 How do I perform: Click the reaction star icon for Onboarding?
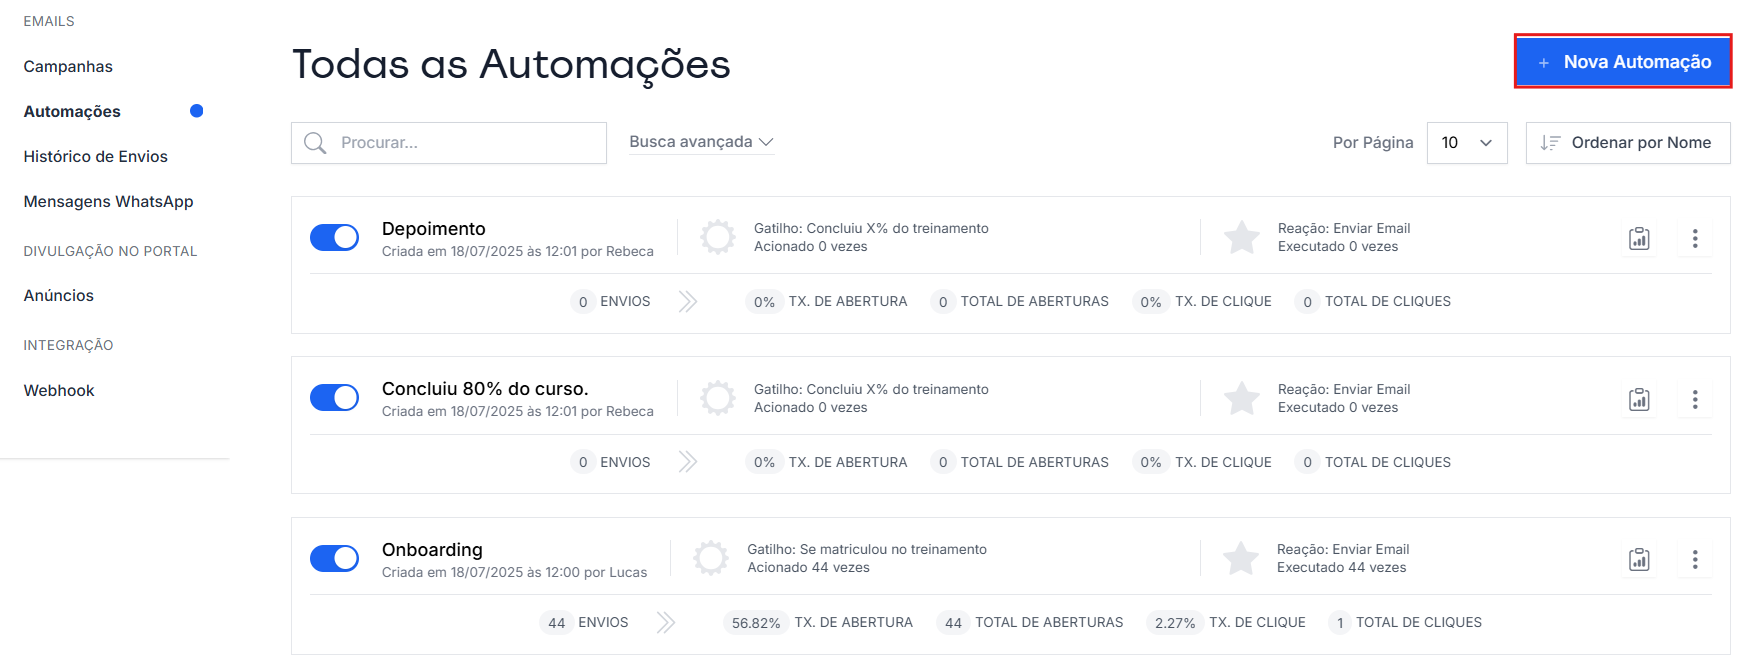[x=1241, y=558]
